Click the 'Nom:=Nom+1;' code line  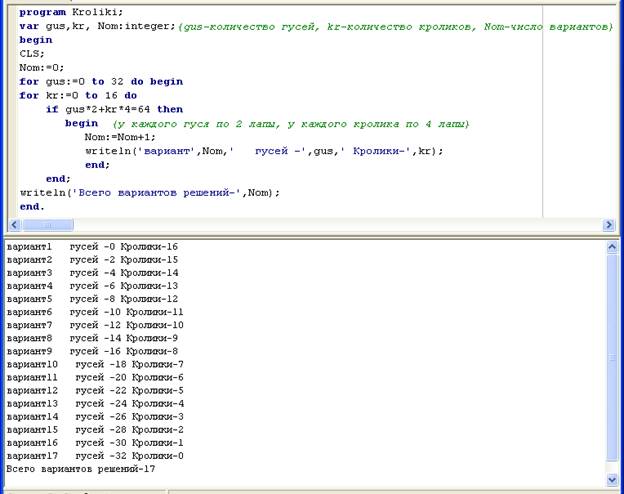click(x=120, y=137)
